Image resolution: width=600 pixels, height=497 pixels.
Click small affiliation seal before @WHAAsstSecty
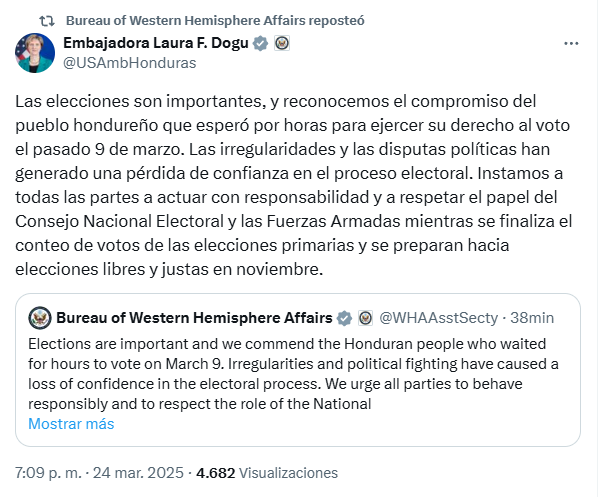(x=365, y=318)
